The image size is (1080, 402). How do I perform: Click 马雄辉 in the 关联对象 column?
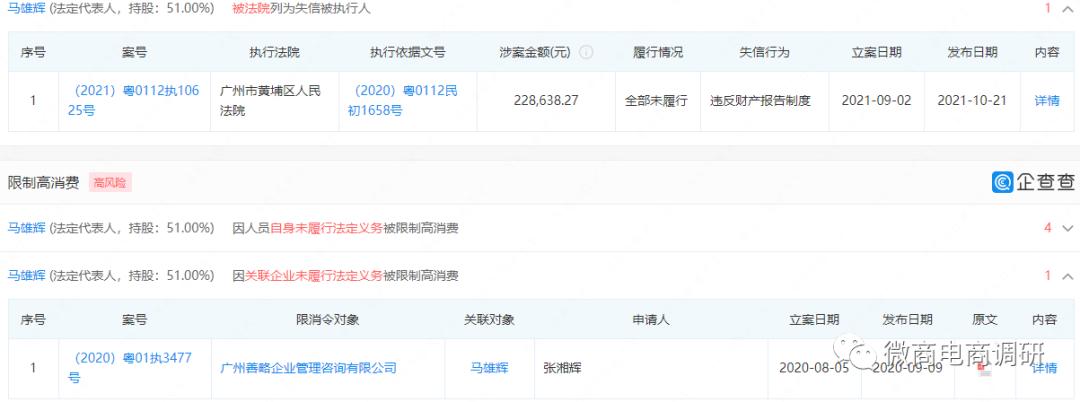point(489,368)
